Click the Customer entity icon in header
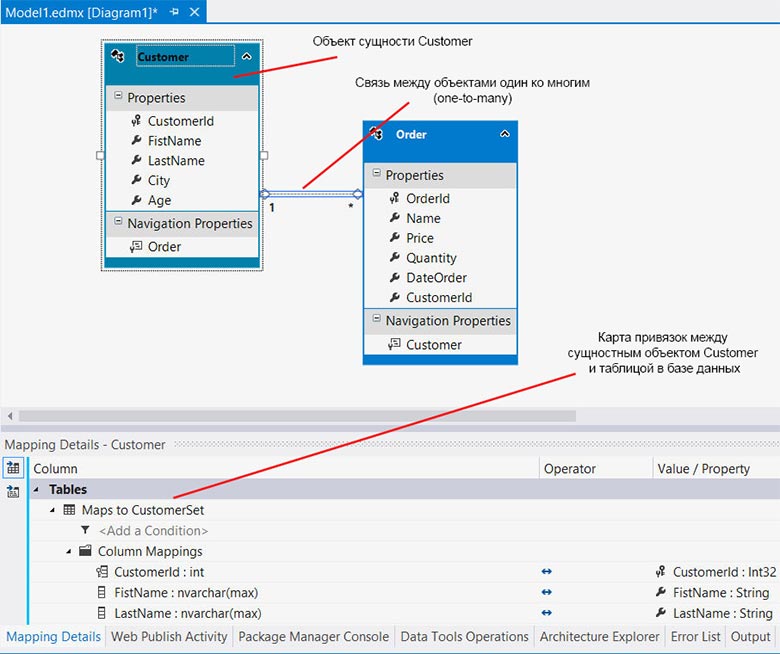 point(118,56)
